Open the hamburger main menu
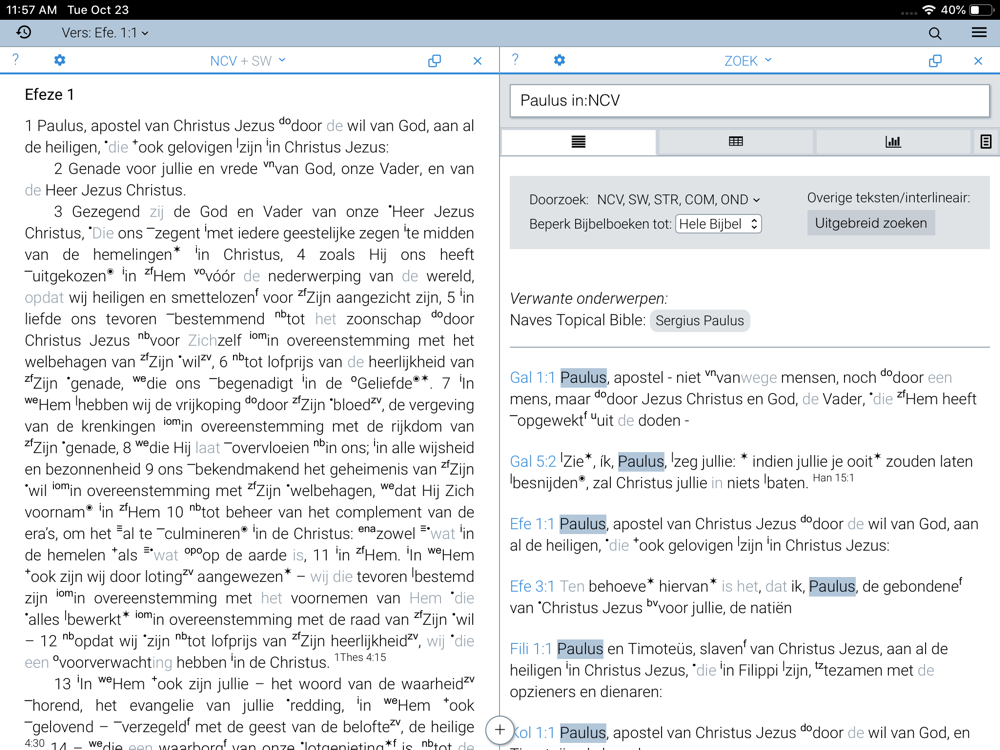This screenshot has height=750, width=1000. point(979,33)
